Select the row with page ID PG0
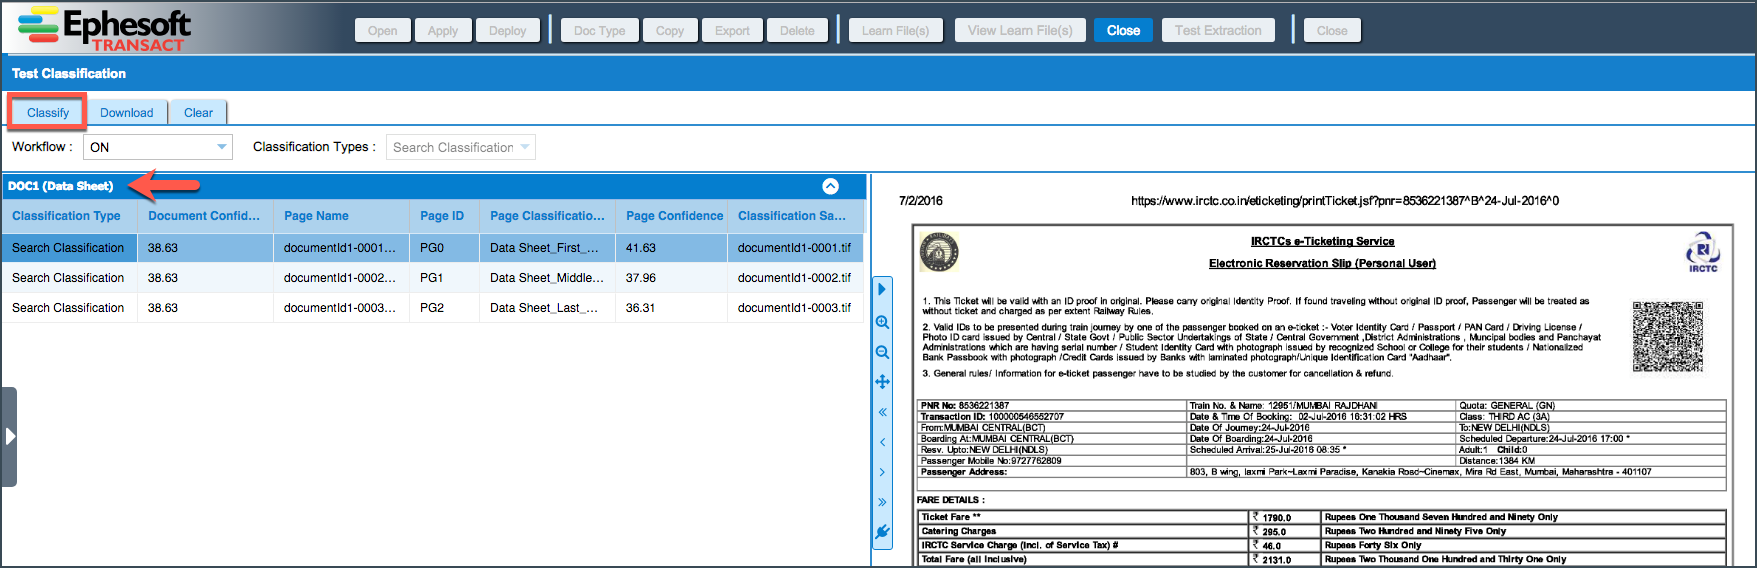The height and width of the screenshot is (568, 1757). [432, 248]
